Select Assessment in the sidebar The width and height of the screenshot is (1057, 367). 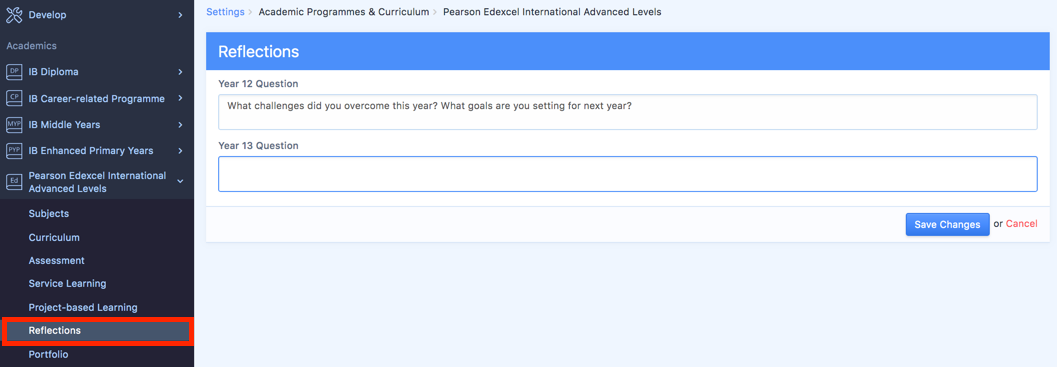coord(57,260)
